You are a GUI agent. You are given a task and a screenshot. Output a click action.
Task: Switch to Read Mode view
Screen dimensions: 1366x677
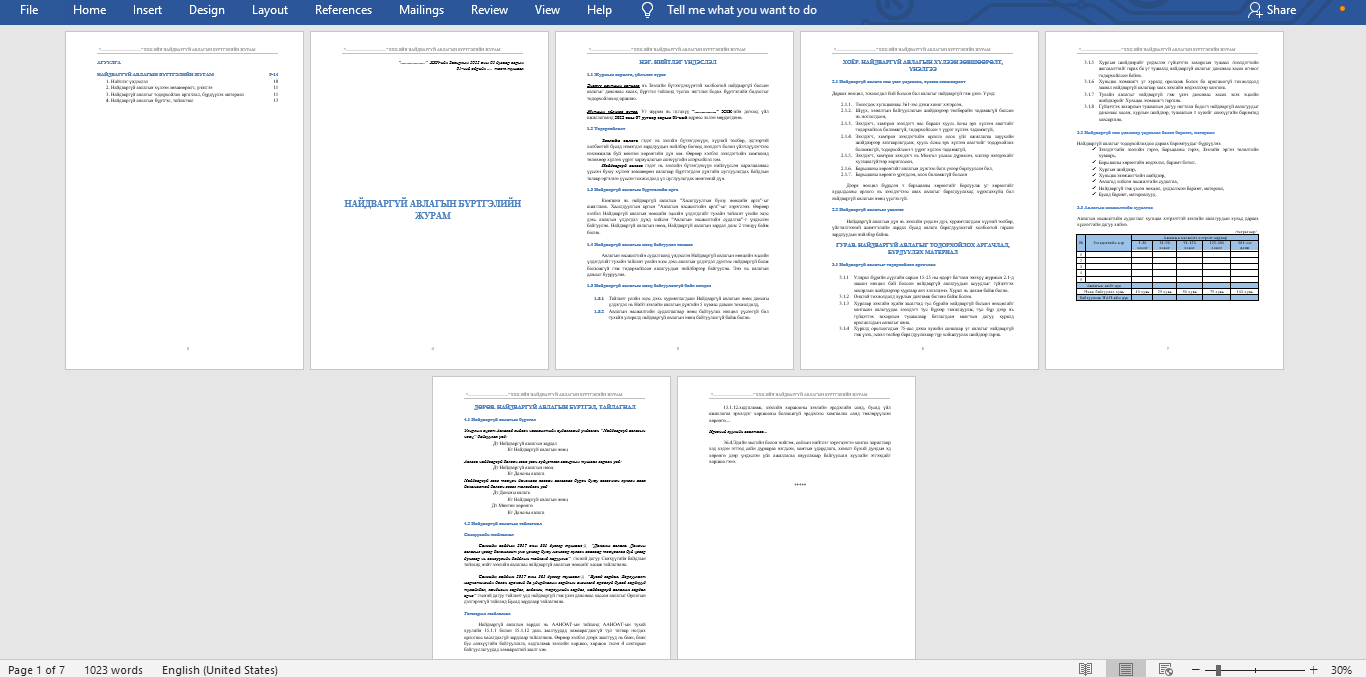coord(1085,669)
